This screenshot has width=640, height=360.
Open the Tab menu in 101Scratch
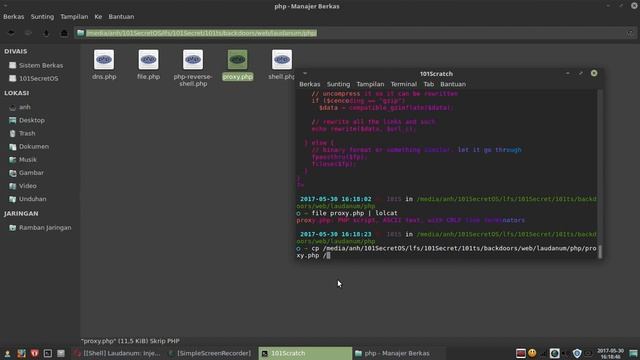click(429, 84)
